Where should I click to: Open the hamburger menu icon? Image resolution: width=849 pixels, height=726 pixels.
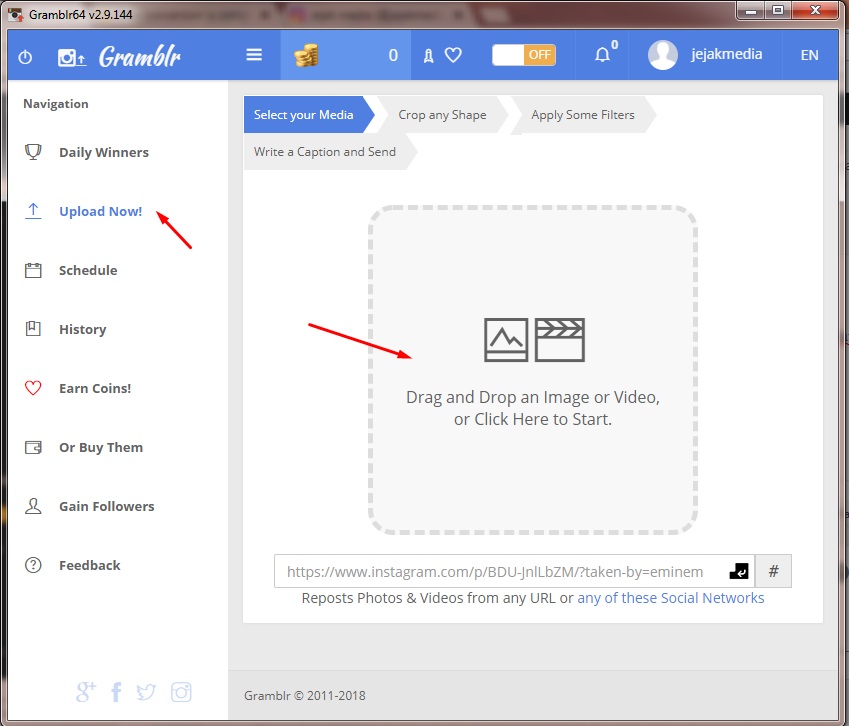254,55
